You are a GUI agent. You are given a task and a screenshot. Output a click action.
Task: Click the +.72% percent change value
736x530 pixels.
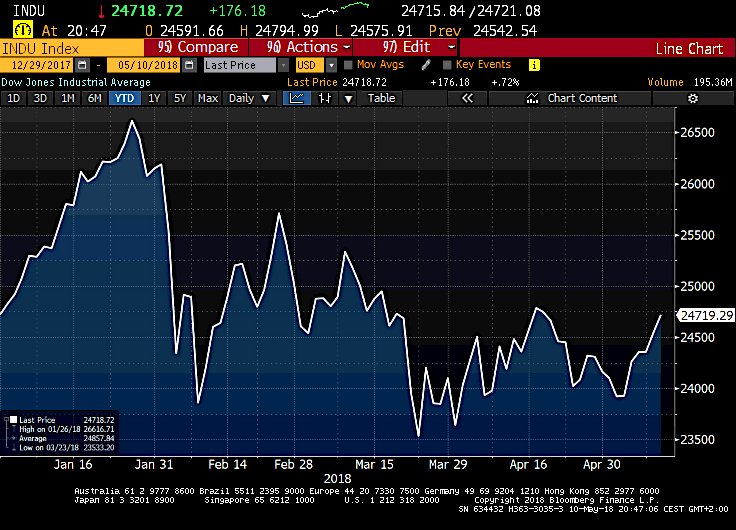tap(505, 82)
